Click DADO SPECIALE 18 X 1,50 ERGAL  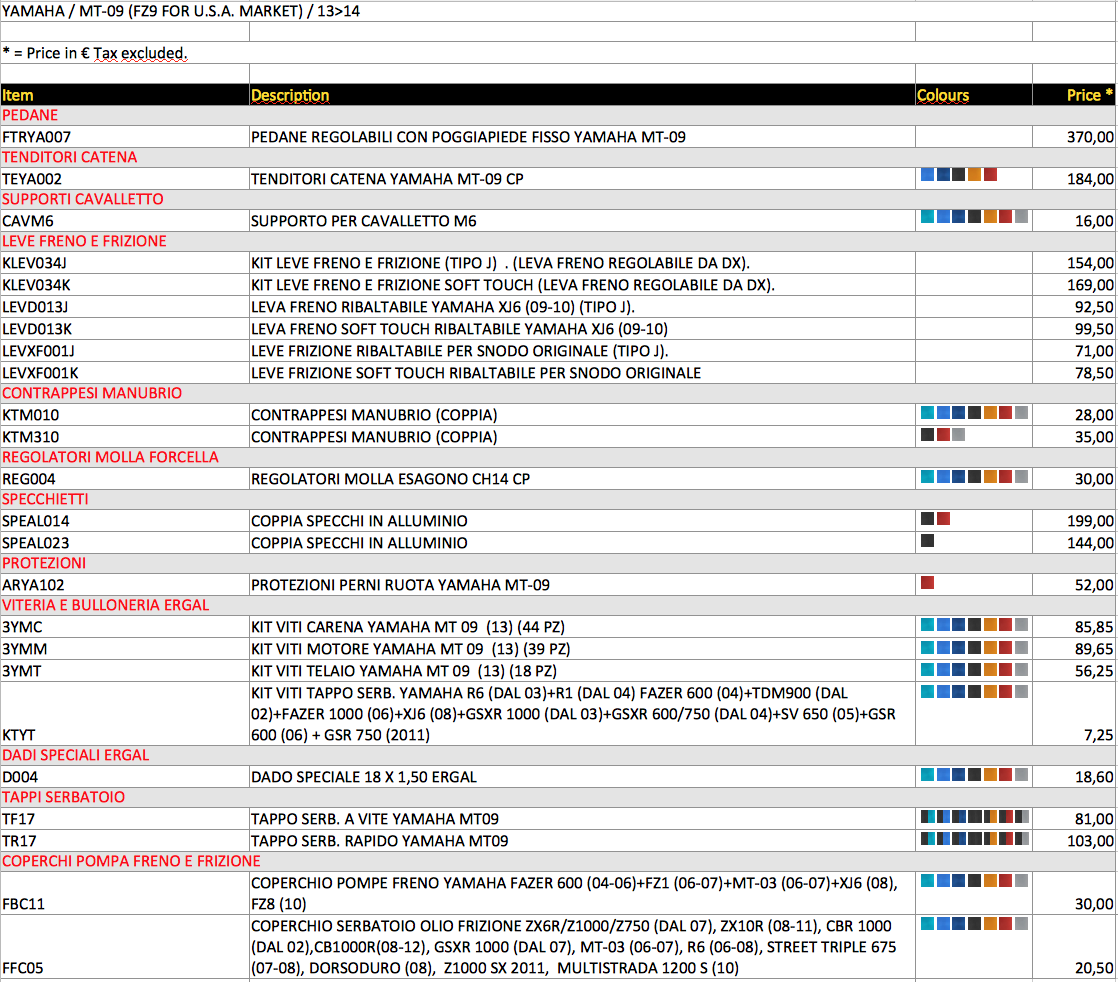click(364, 777)
